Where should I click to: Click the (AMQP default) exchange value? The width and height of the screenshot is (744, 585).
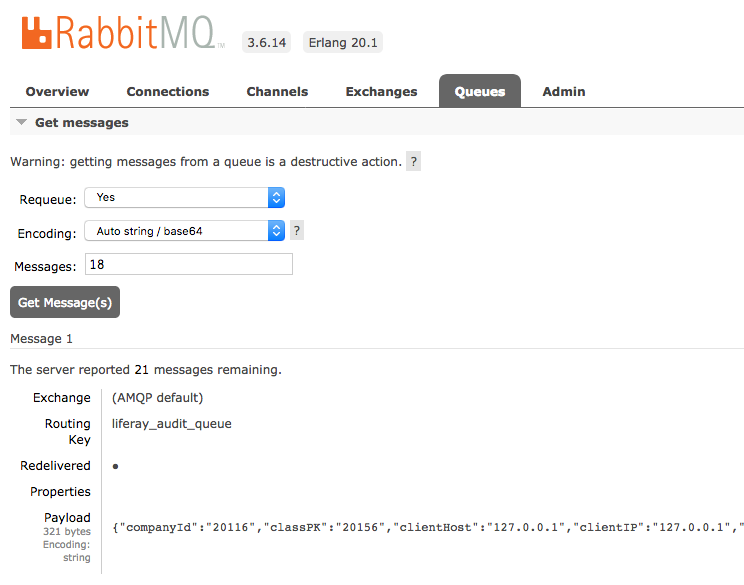158,398
